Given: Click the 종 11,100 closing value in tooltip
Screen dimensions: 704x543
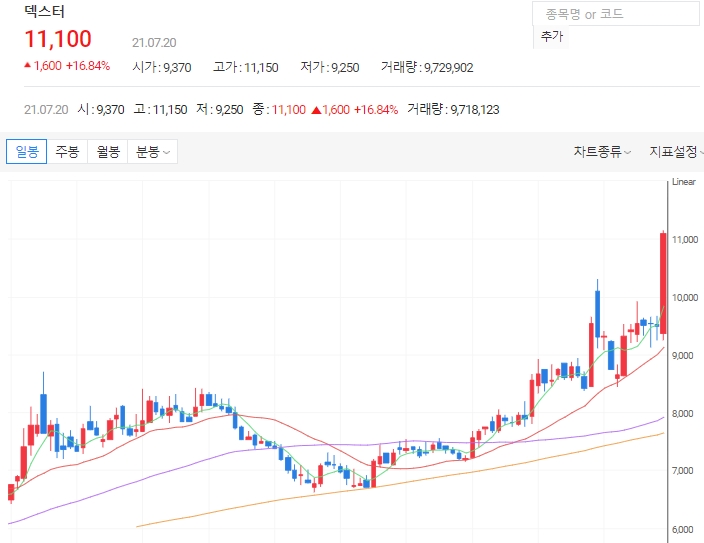Looking at the screenshot, I should (x=279, y=109).
